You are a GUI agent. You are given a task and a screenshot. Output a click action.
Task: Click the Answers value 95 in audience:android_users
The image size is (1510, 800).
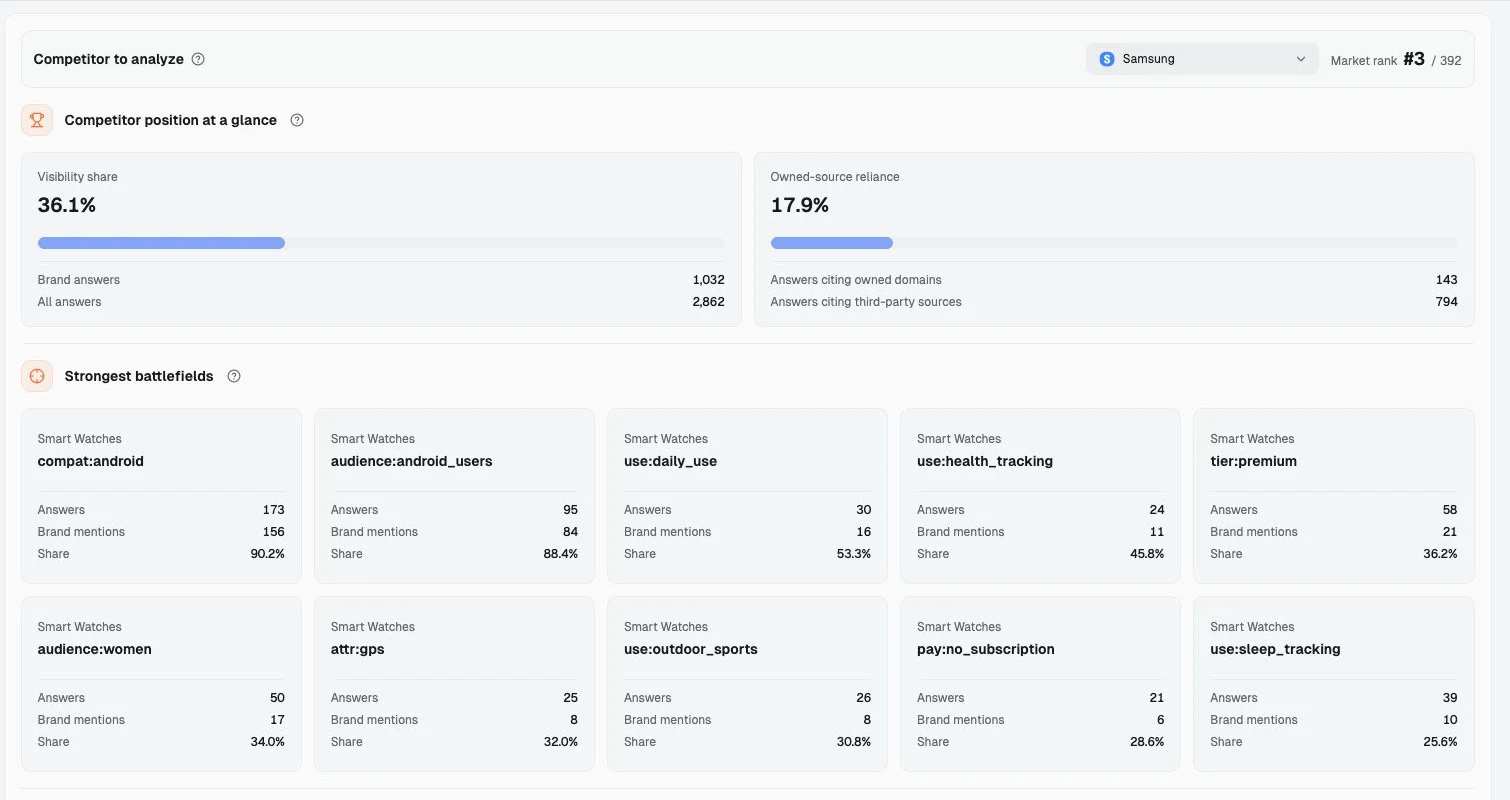[570, 510]
